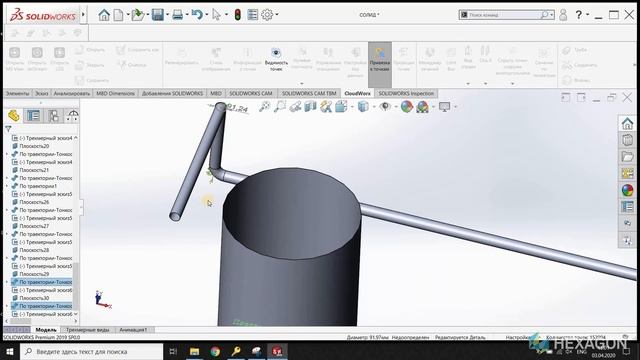Click the Apply Scene icon

click(422, 107)
